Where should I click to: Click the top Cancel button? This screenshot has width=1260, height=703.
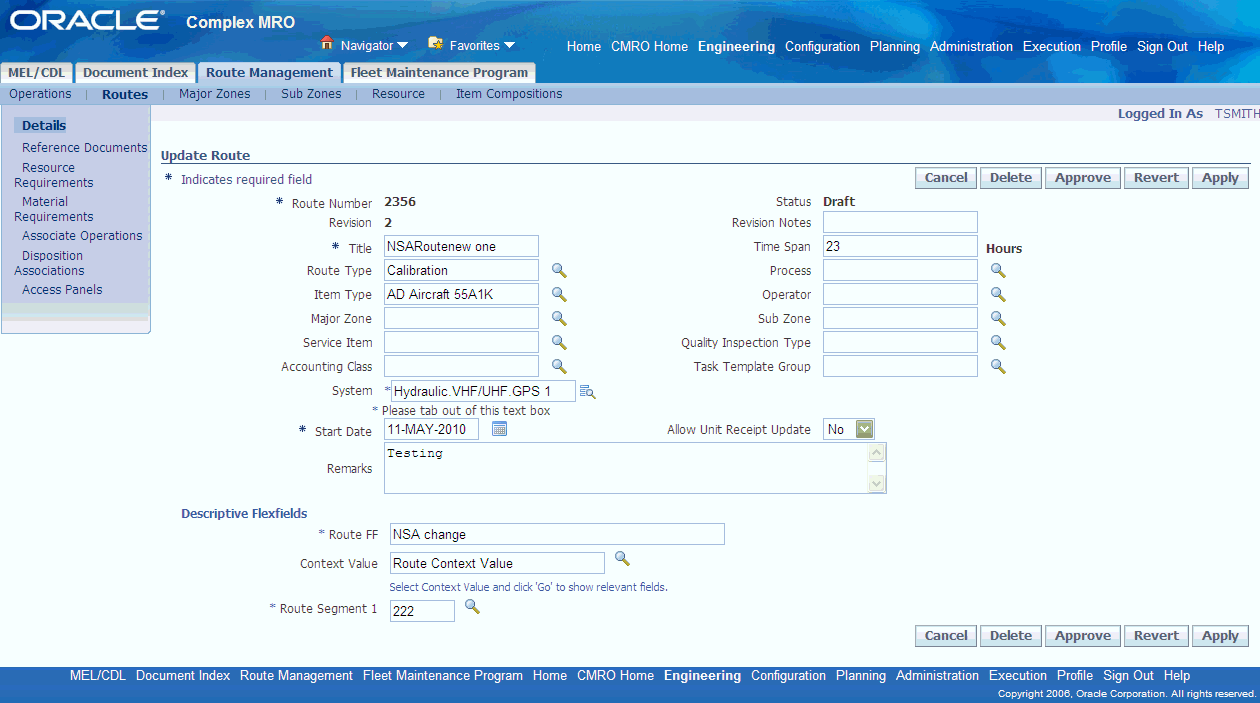pyautogui.click(x=946, y=178)
